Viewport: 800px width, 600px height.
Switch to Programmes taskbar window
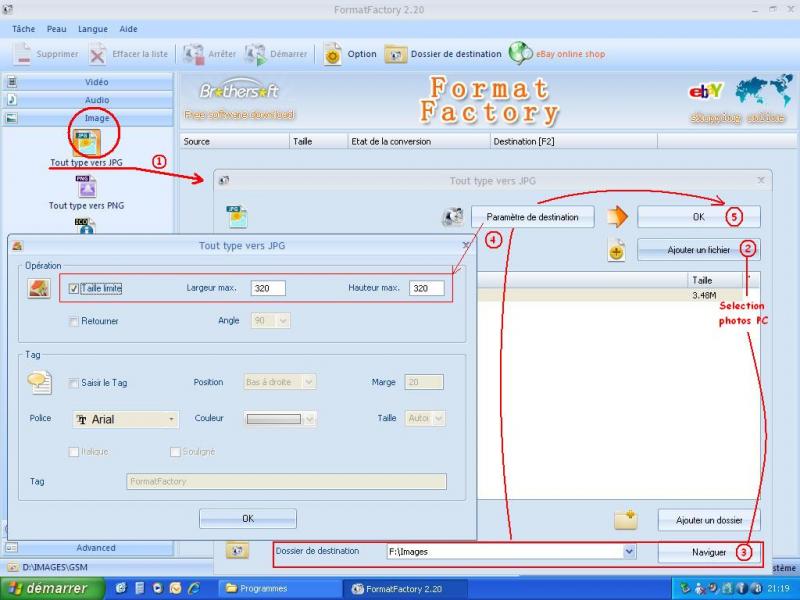coord(280,588)
